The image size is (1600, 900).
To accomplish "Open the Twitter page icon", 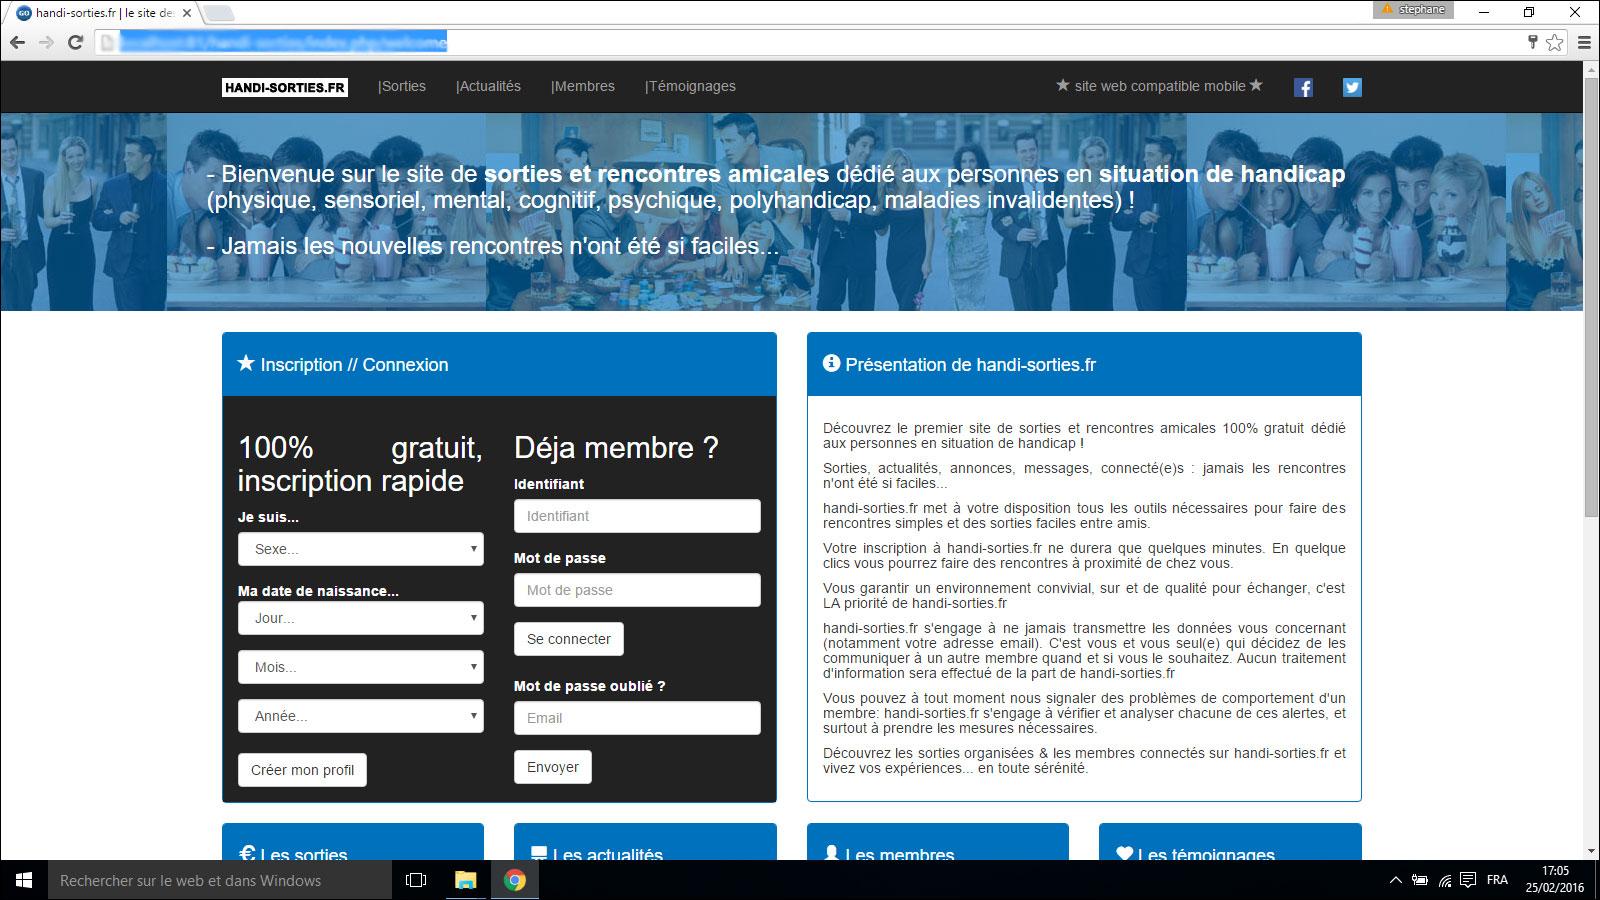I will click(x=1352, y=87).
